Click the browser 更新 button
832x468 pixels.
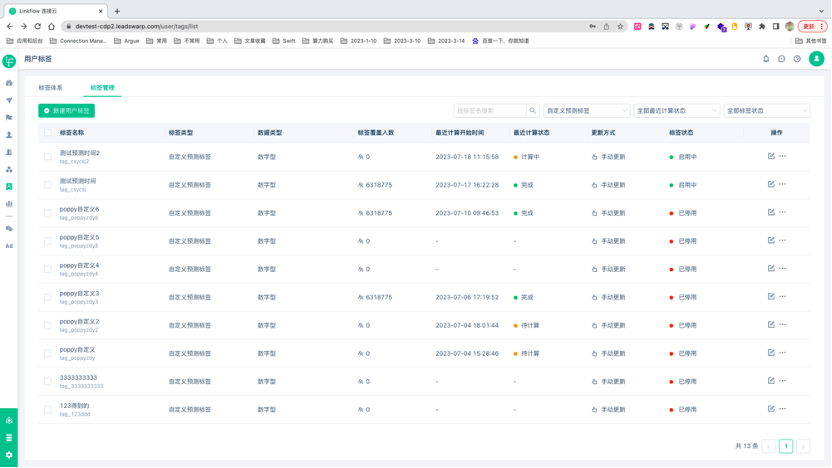pos(812,26)
